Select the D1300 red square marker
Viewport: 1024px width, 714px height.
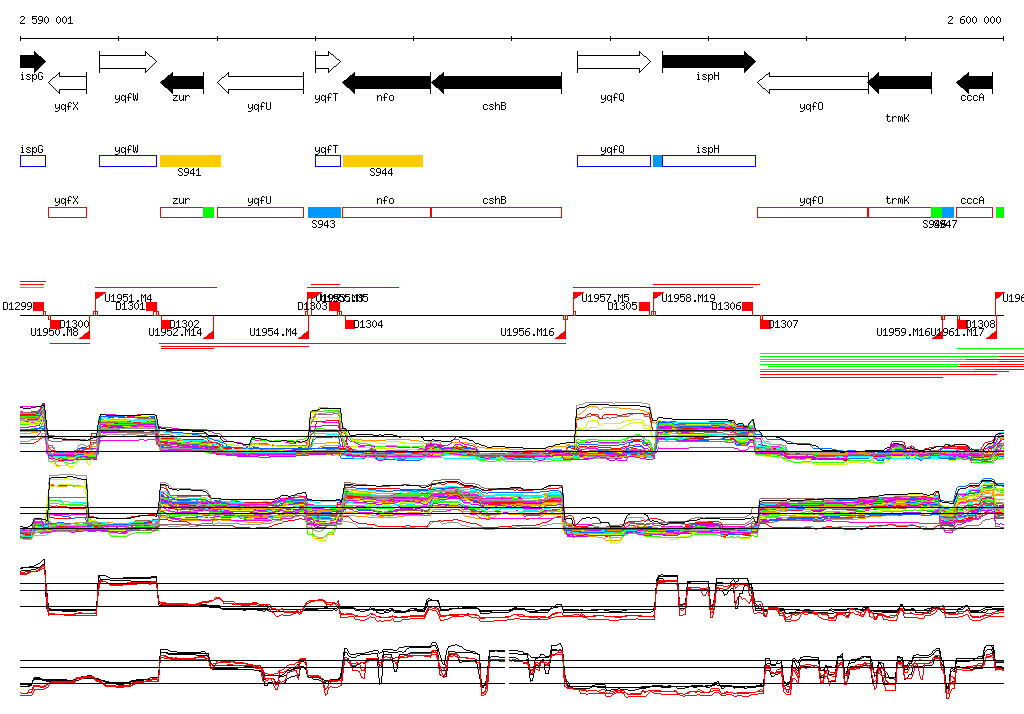pyautogui.click(x=56, y=324)
